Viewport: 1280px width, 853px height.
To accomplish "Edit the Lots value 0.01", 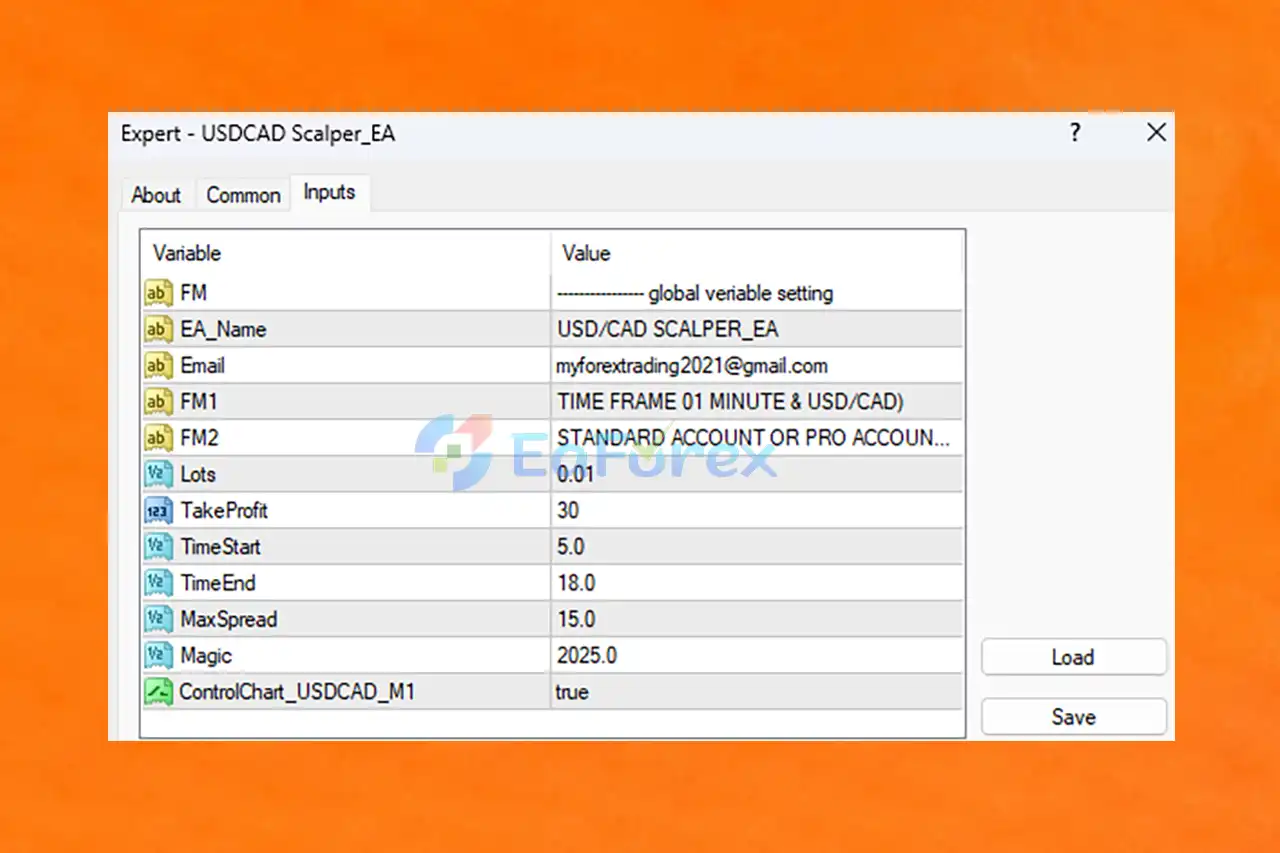I will click(x=757, y=474).
